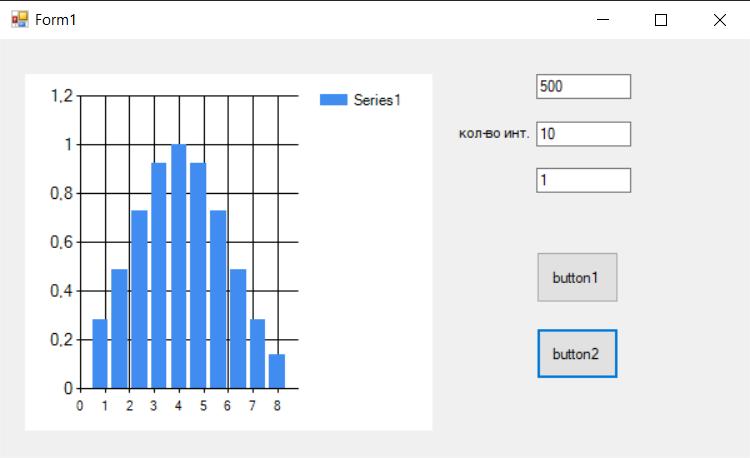
Task: Click the bar between x-values 2 and 3
Action: pos(139,299)
